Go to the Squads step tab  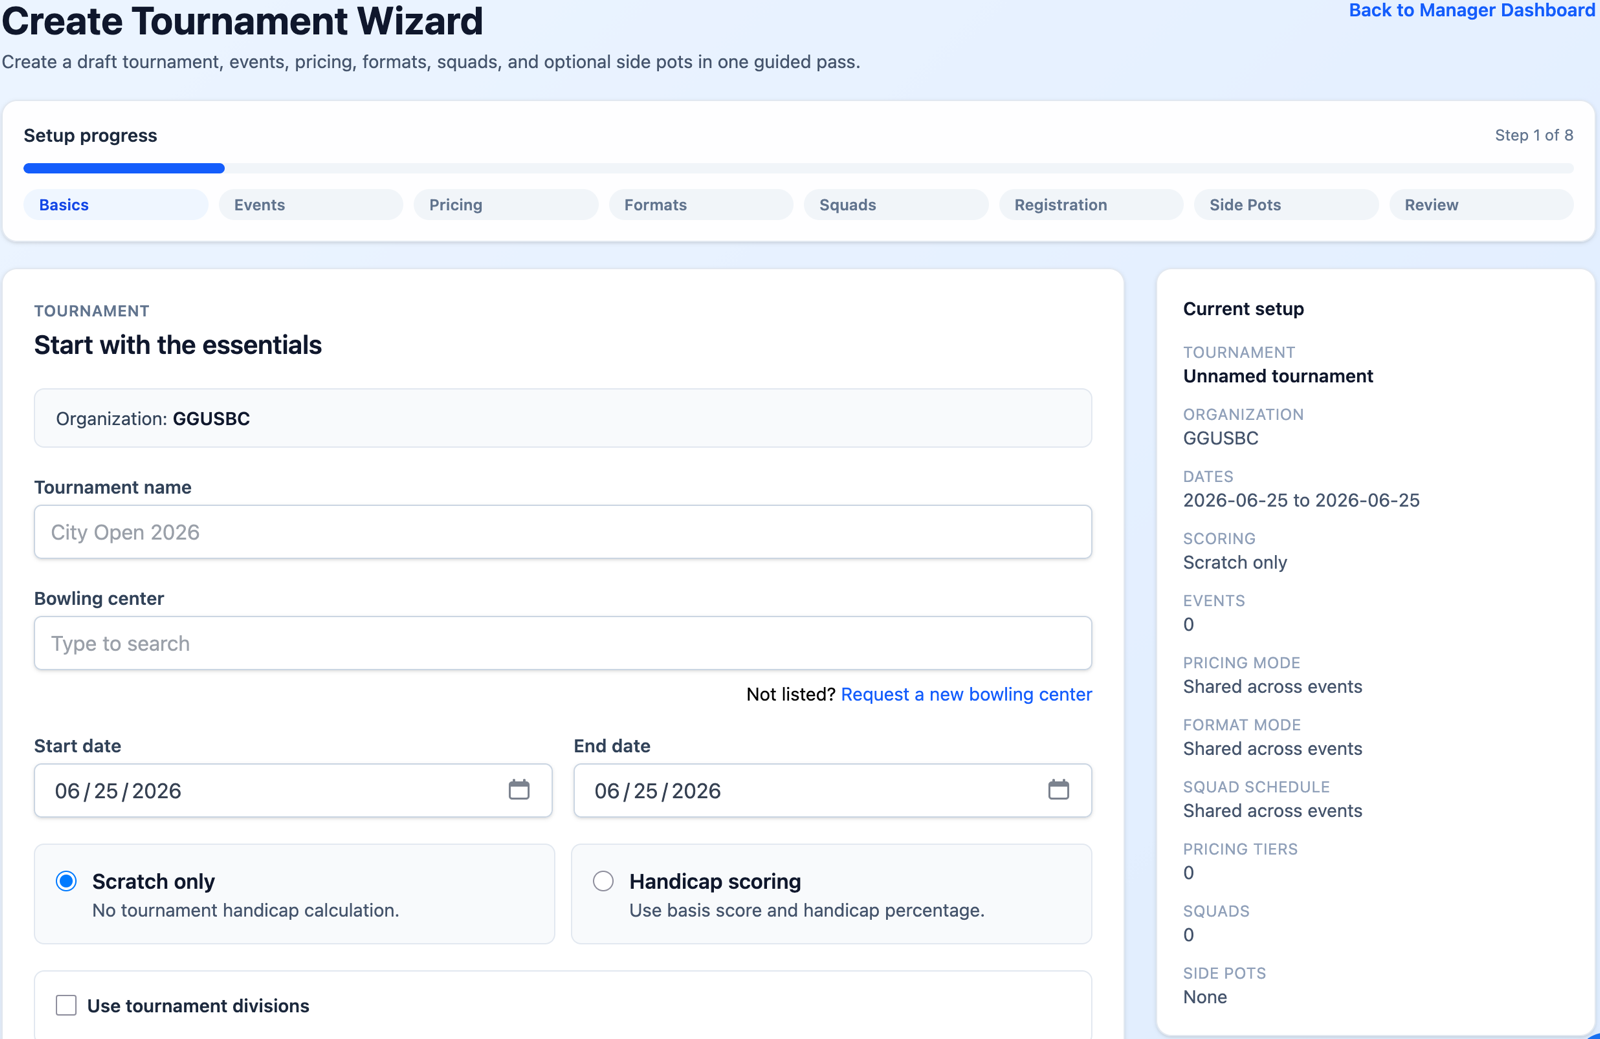[x=896, y=205]
